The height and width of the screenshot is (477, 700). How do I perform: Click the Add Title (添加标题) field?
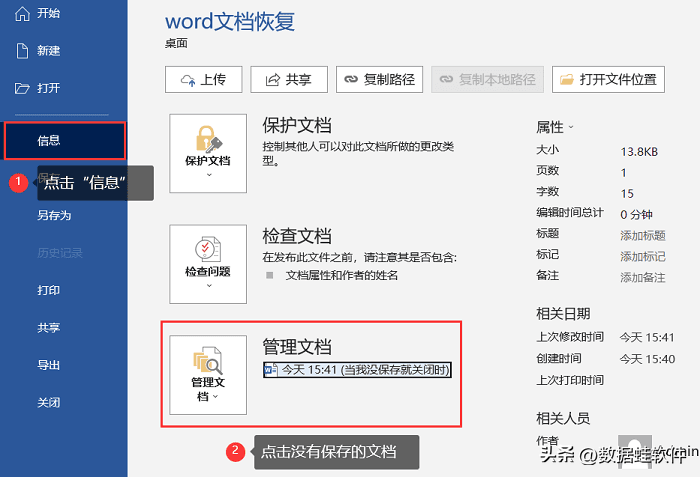coord(643,235)
